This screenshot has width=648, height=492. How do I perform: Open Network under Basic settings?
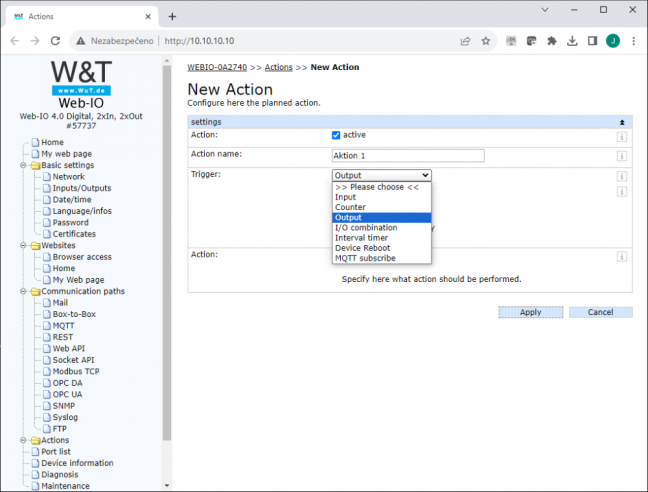(69, 177)
